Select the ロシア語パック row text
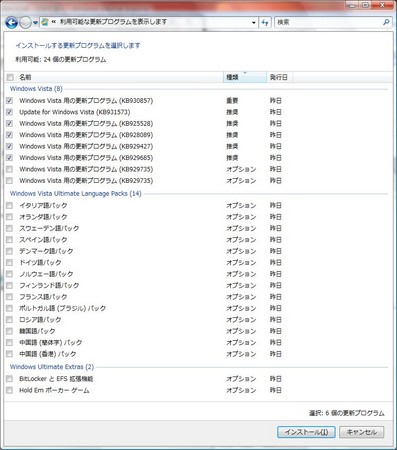The width and height of the screenshot is (397, 450). tap(40, 320)
